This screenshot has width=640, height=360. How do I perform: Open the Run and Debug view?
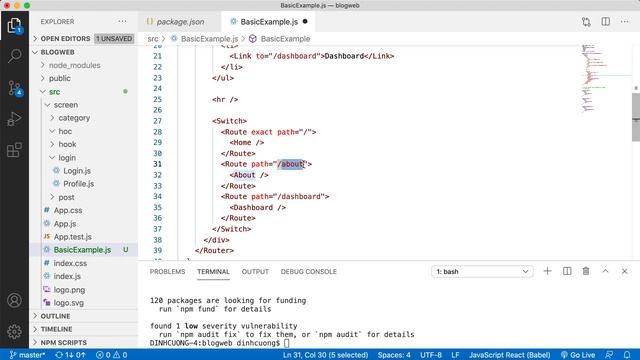(x=14, y=119)
